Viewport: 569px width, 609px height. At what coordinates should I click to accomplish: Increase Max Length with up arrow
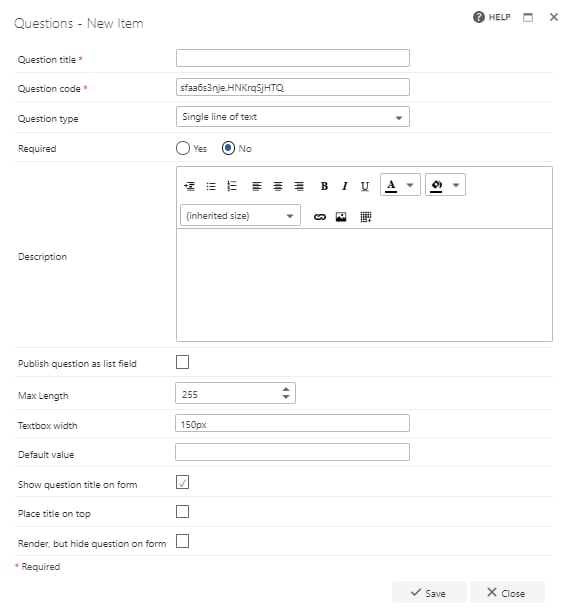coord(286,389)
